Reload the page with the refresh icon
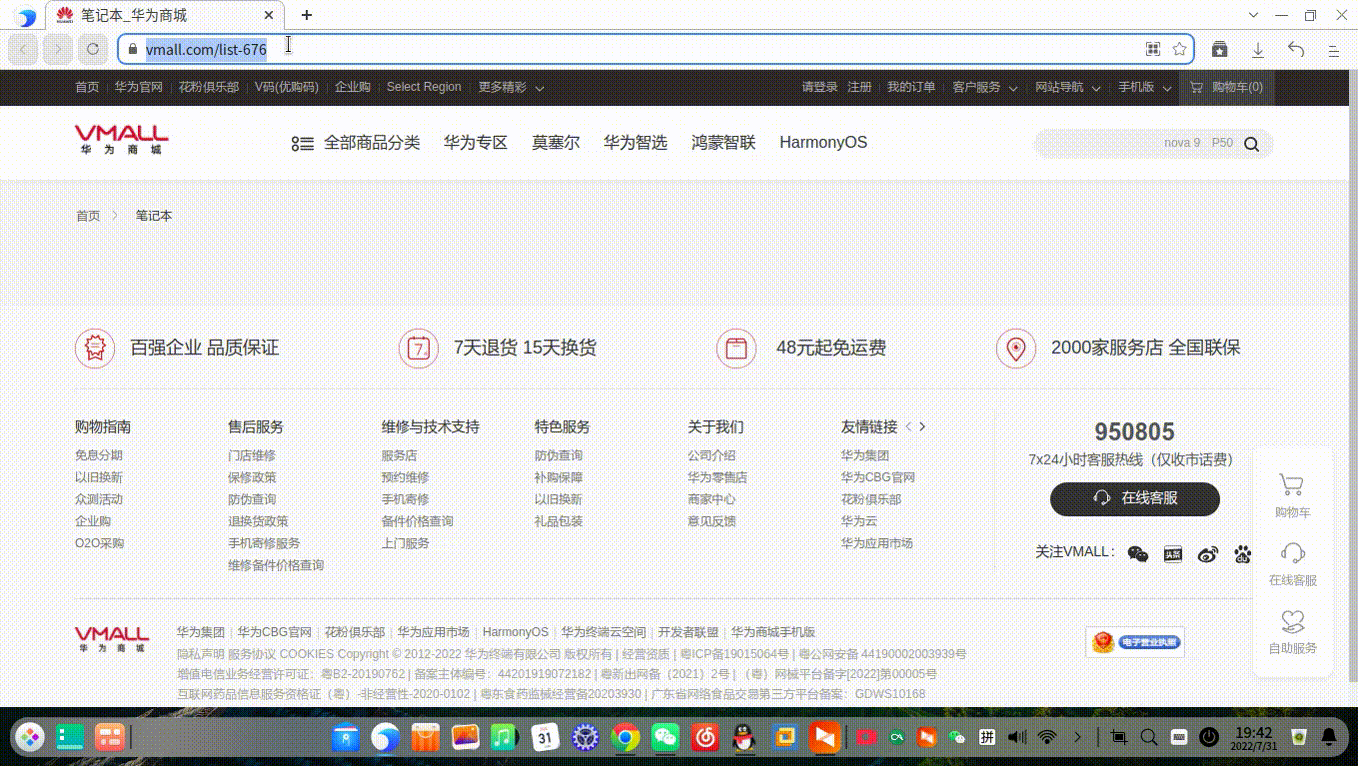The width and height of the screenshot is (1358, 766). click(93, 49)
